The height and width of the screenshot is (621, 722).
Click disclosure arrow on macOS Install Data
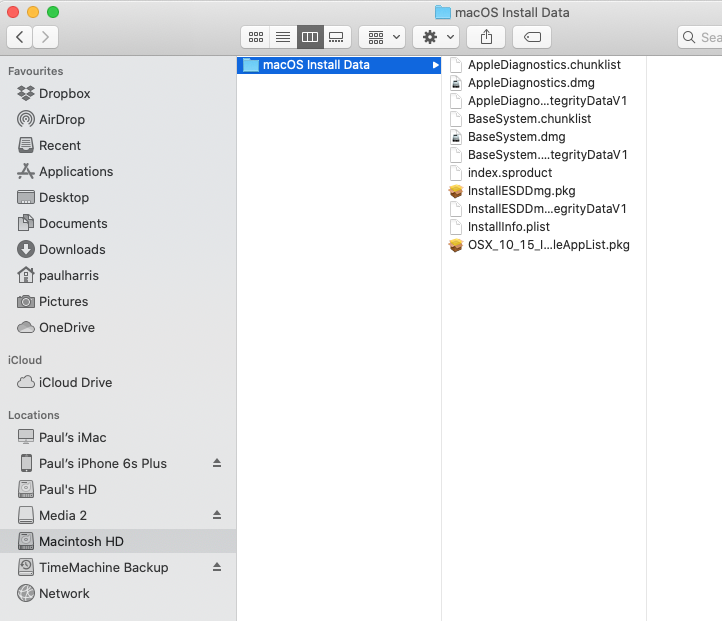(x=435, y=65)
